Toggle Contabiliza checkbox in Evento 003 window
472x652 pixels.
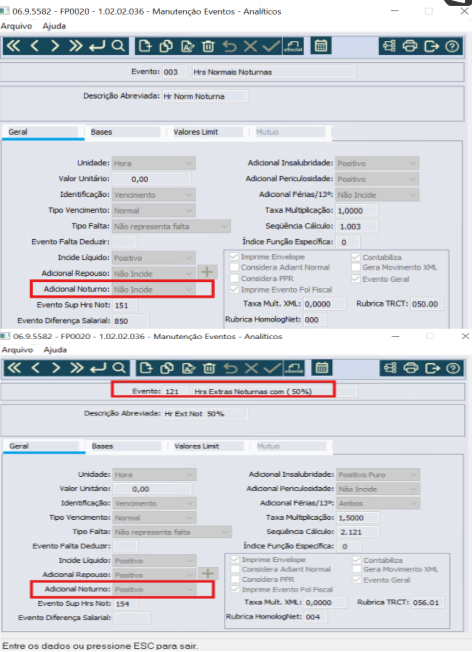point(356,257)
